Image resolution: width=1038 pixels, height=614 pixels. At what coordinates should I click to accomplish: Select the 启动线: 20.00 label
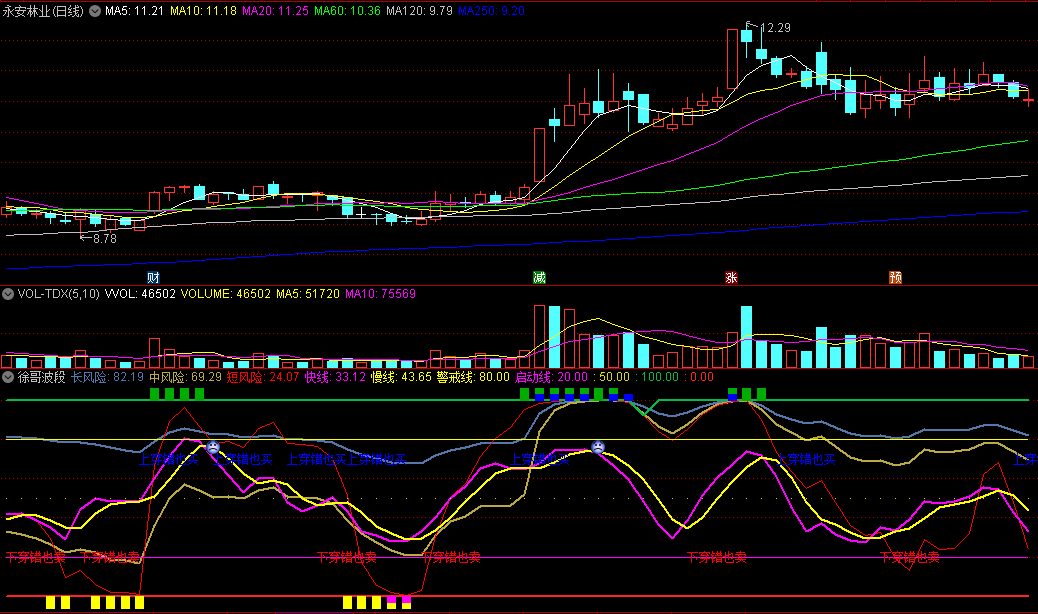tap(551, 377)
